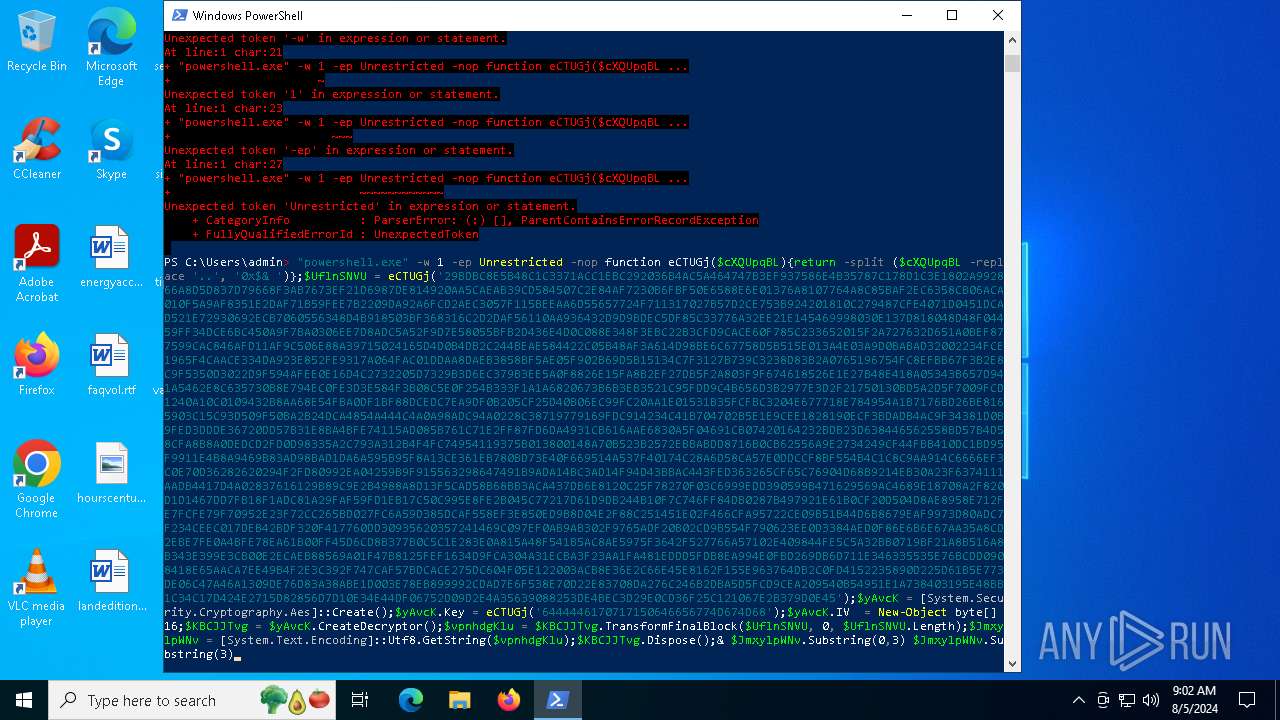Open the Windows Start menu
The width and height of the screenshot is (1280, 720).
24,700
